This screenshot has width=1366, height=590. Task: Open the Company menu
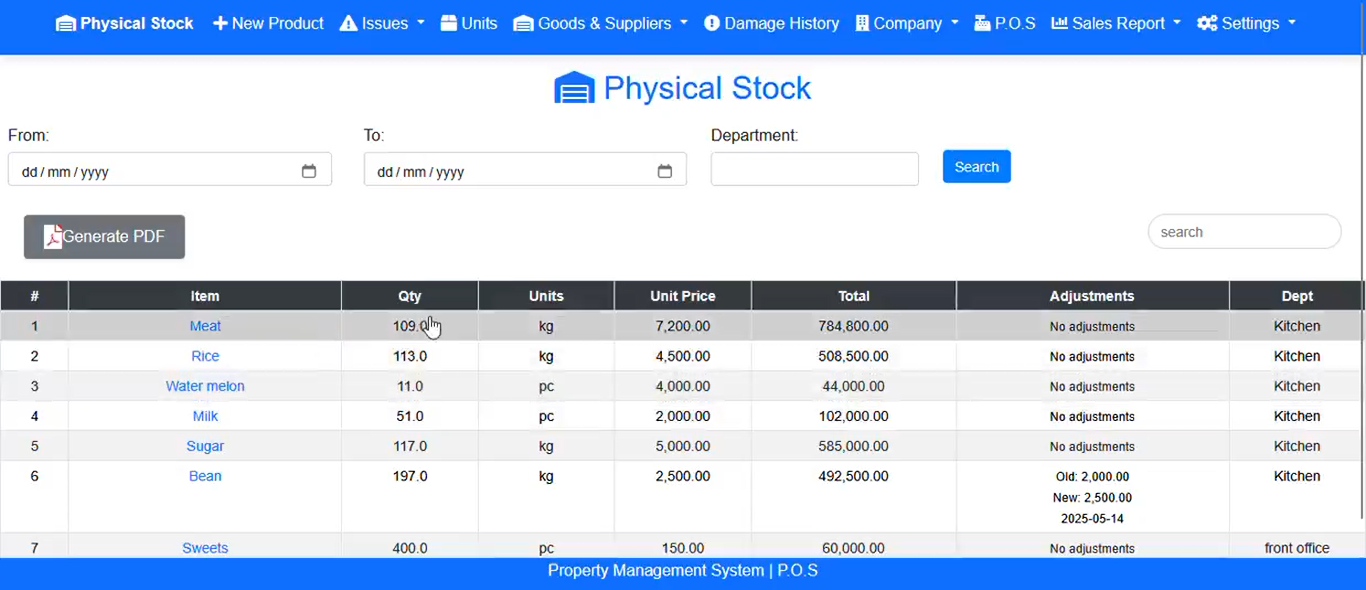tap(907, 23)
